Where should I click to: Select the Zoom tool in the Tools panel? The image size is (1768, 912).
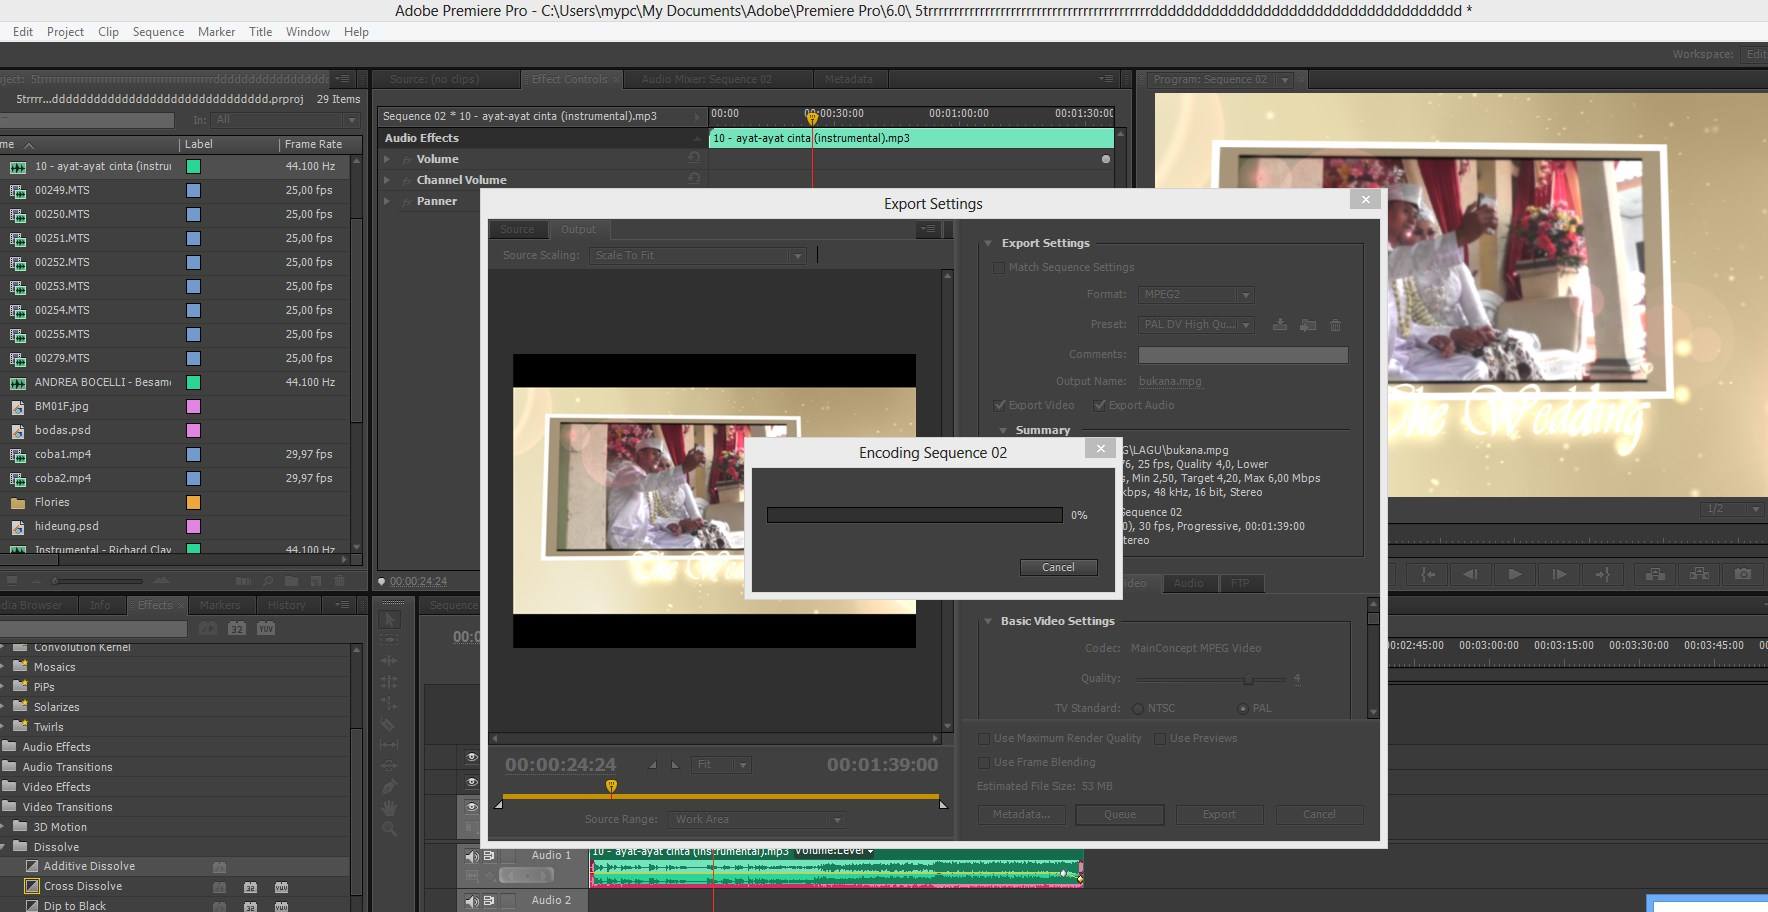click(390, 829)
